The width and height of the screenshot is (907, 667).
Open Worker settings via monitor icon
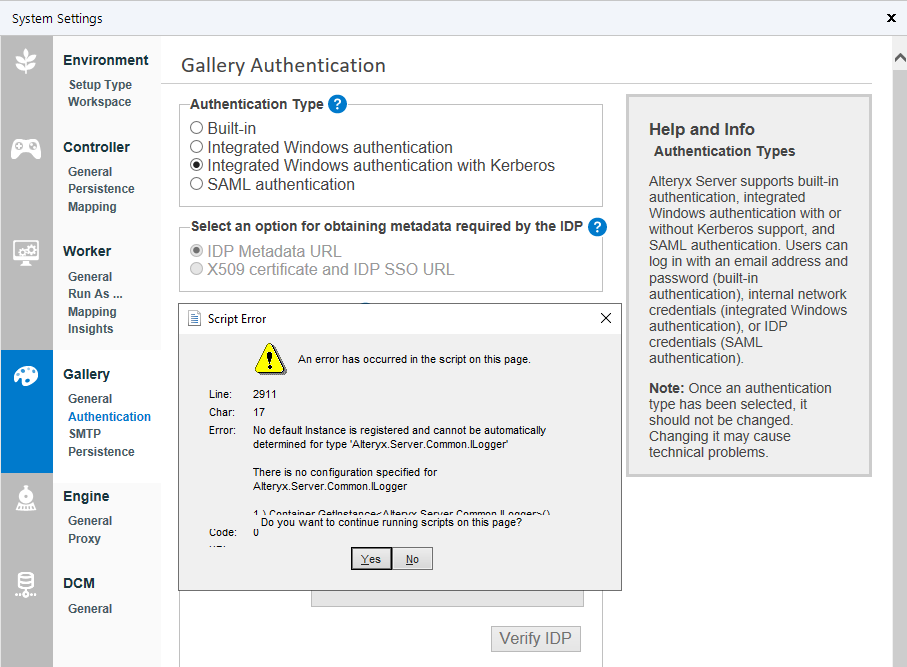click(26, 254)
